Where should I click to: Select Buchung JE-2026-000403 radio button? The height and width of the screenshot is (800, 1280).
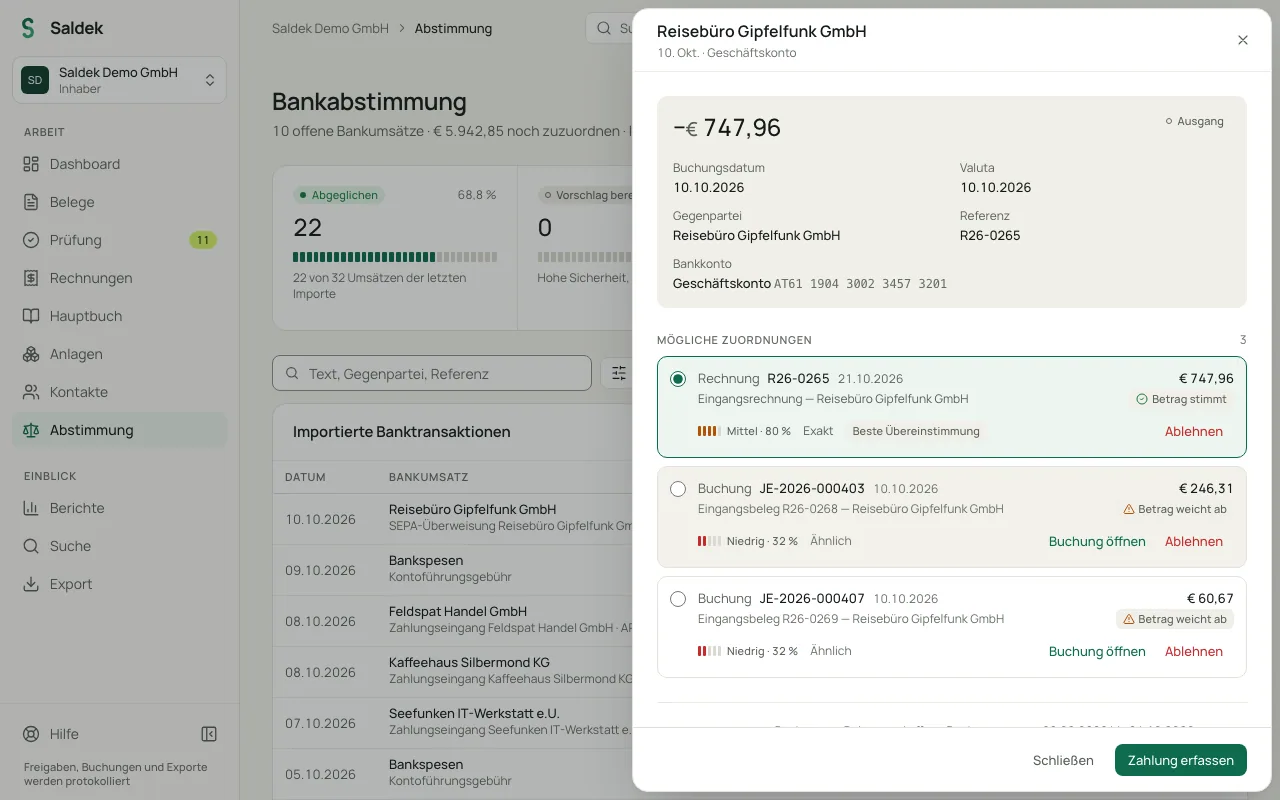click(x=678, y=489)
